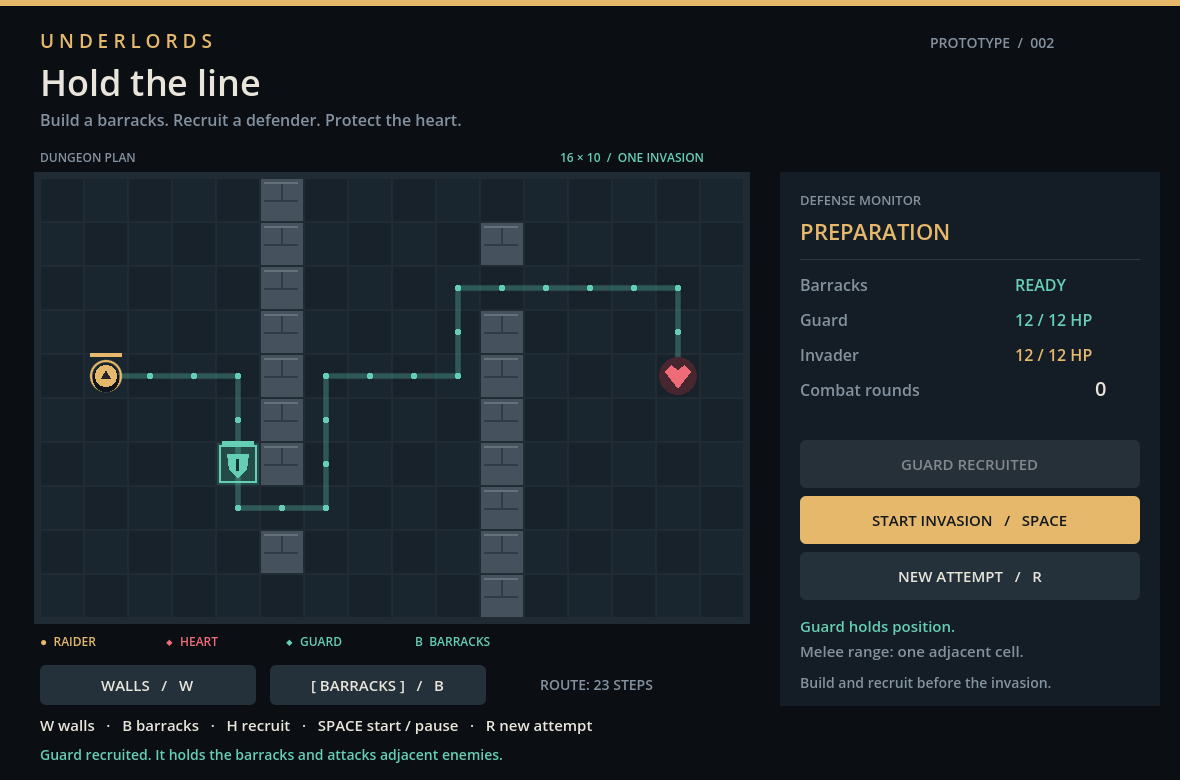Click the HEART legend entry
This screenshot has height=780, width=1180.
192,641
